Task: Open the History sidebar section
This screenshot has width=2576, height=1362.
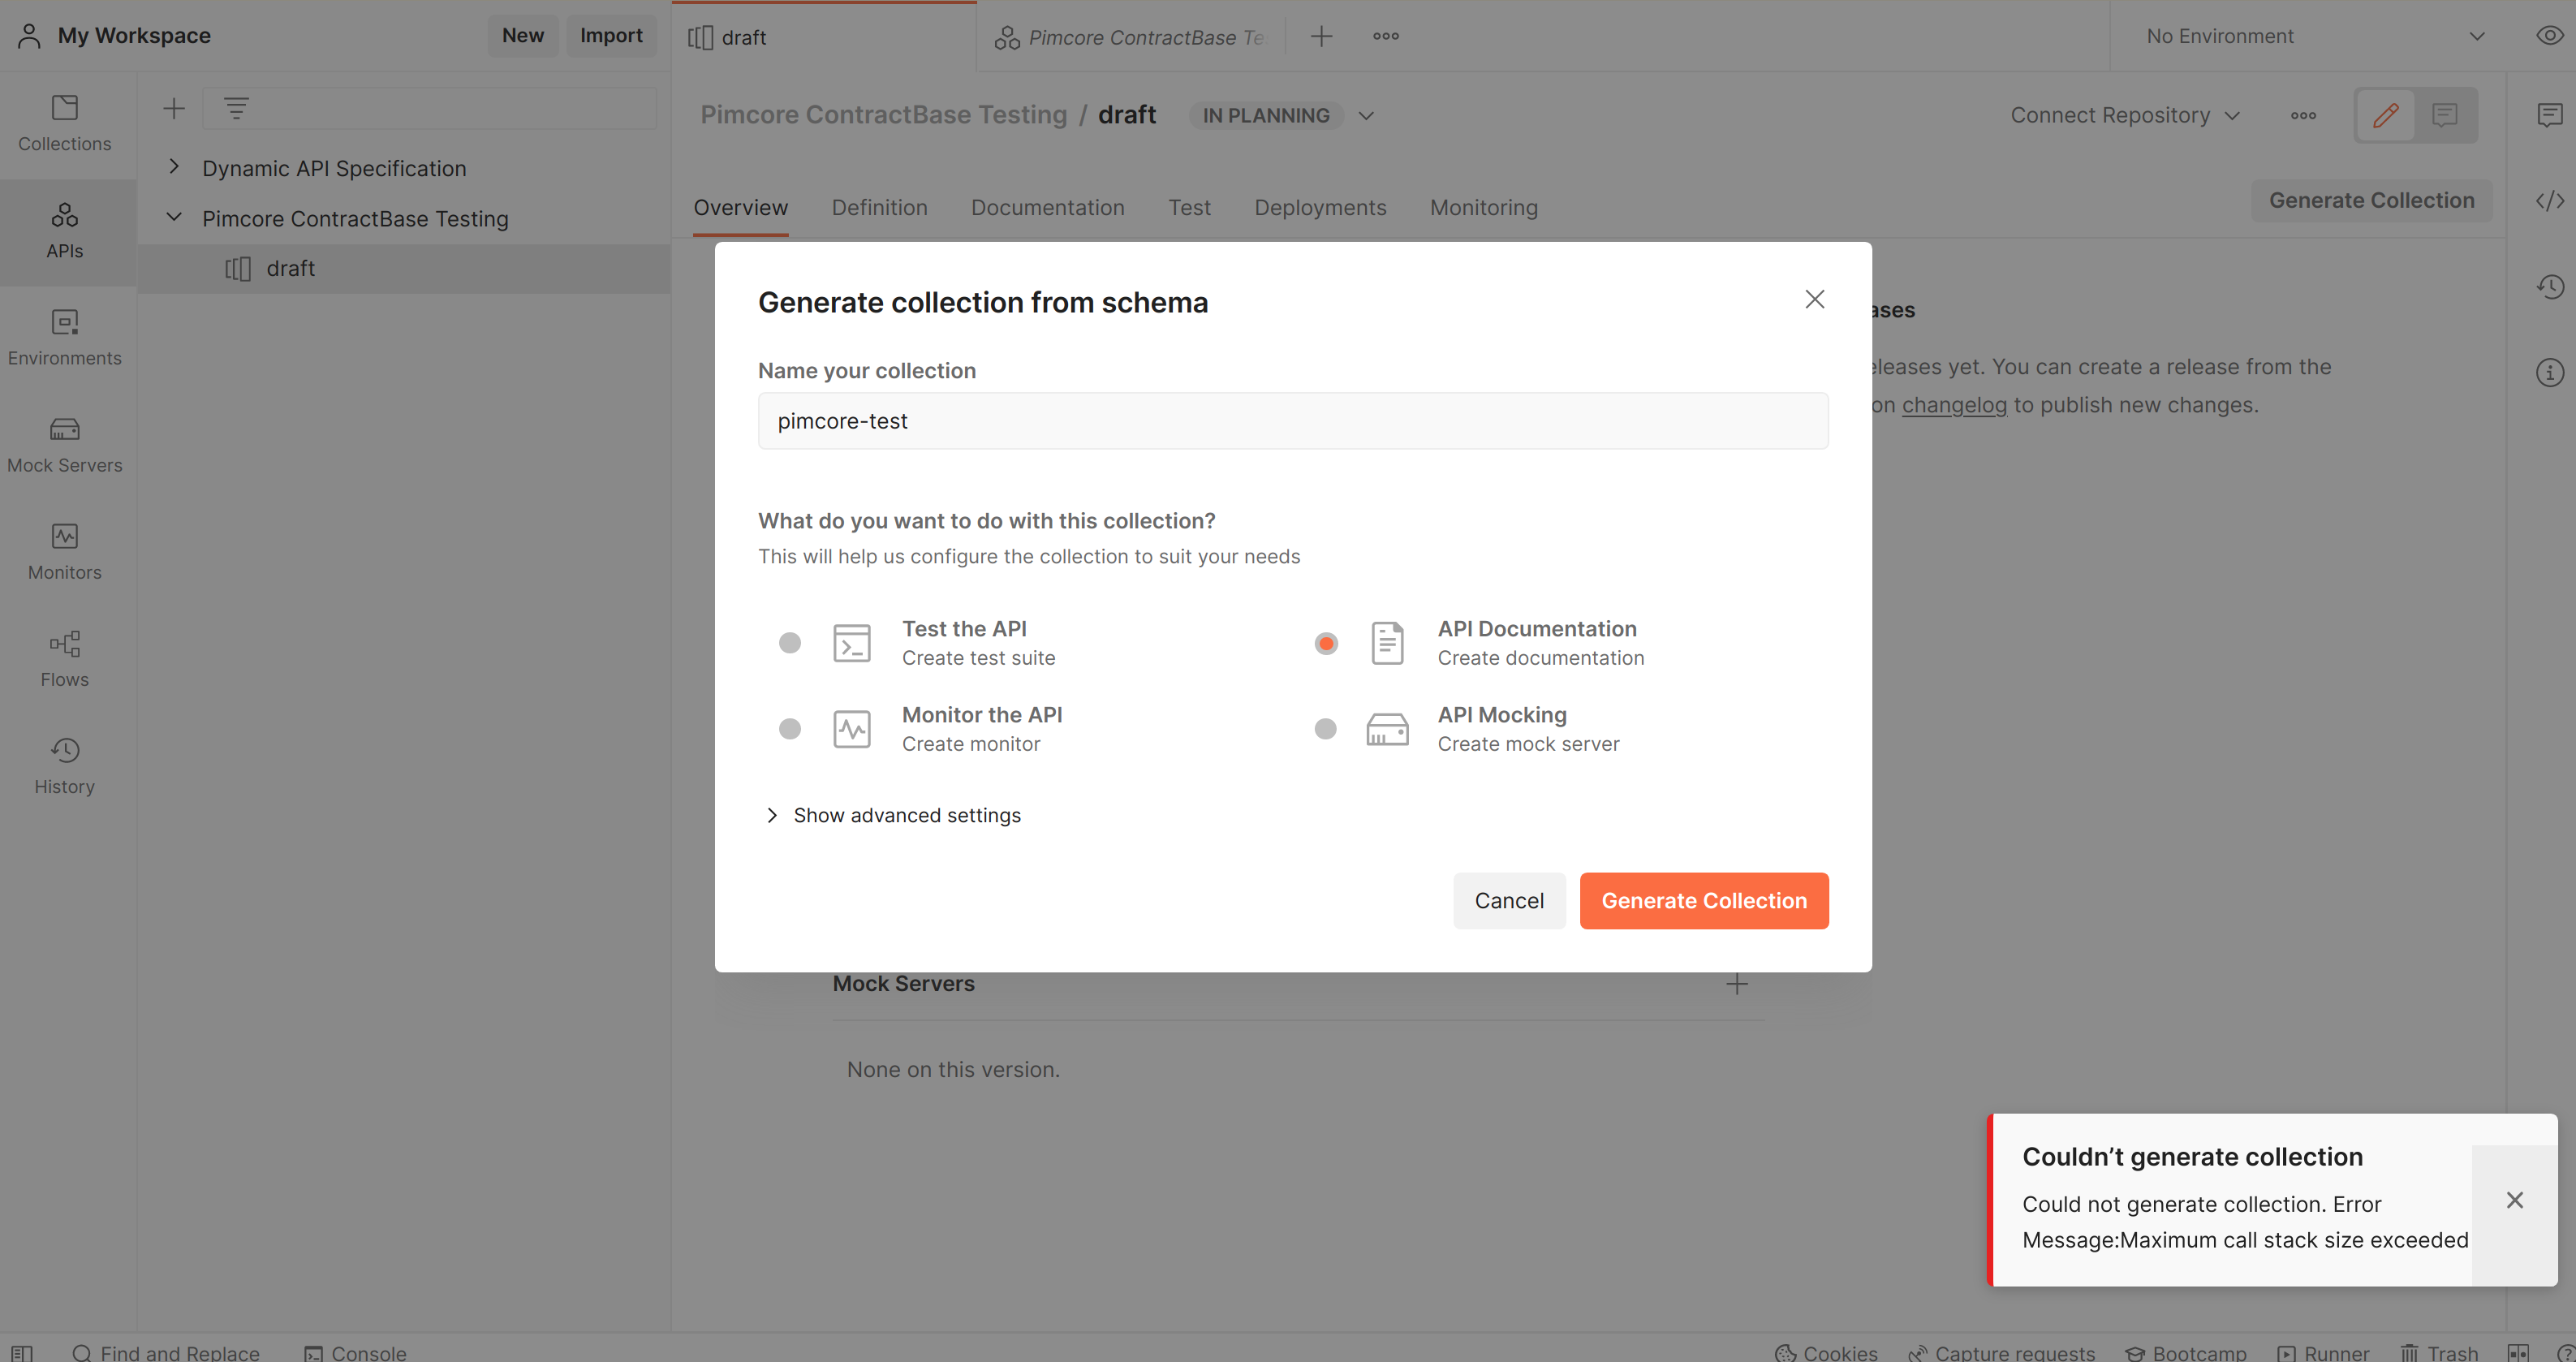Action: (x=65, y=765)
